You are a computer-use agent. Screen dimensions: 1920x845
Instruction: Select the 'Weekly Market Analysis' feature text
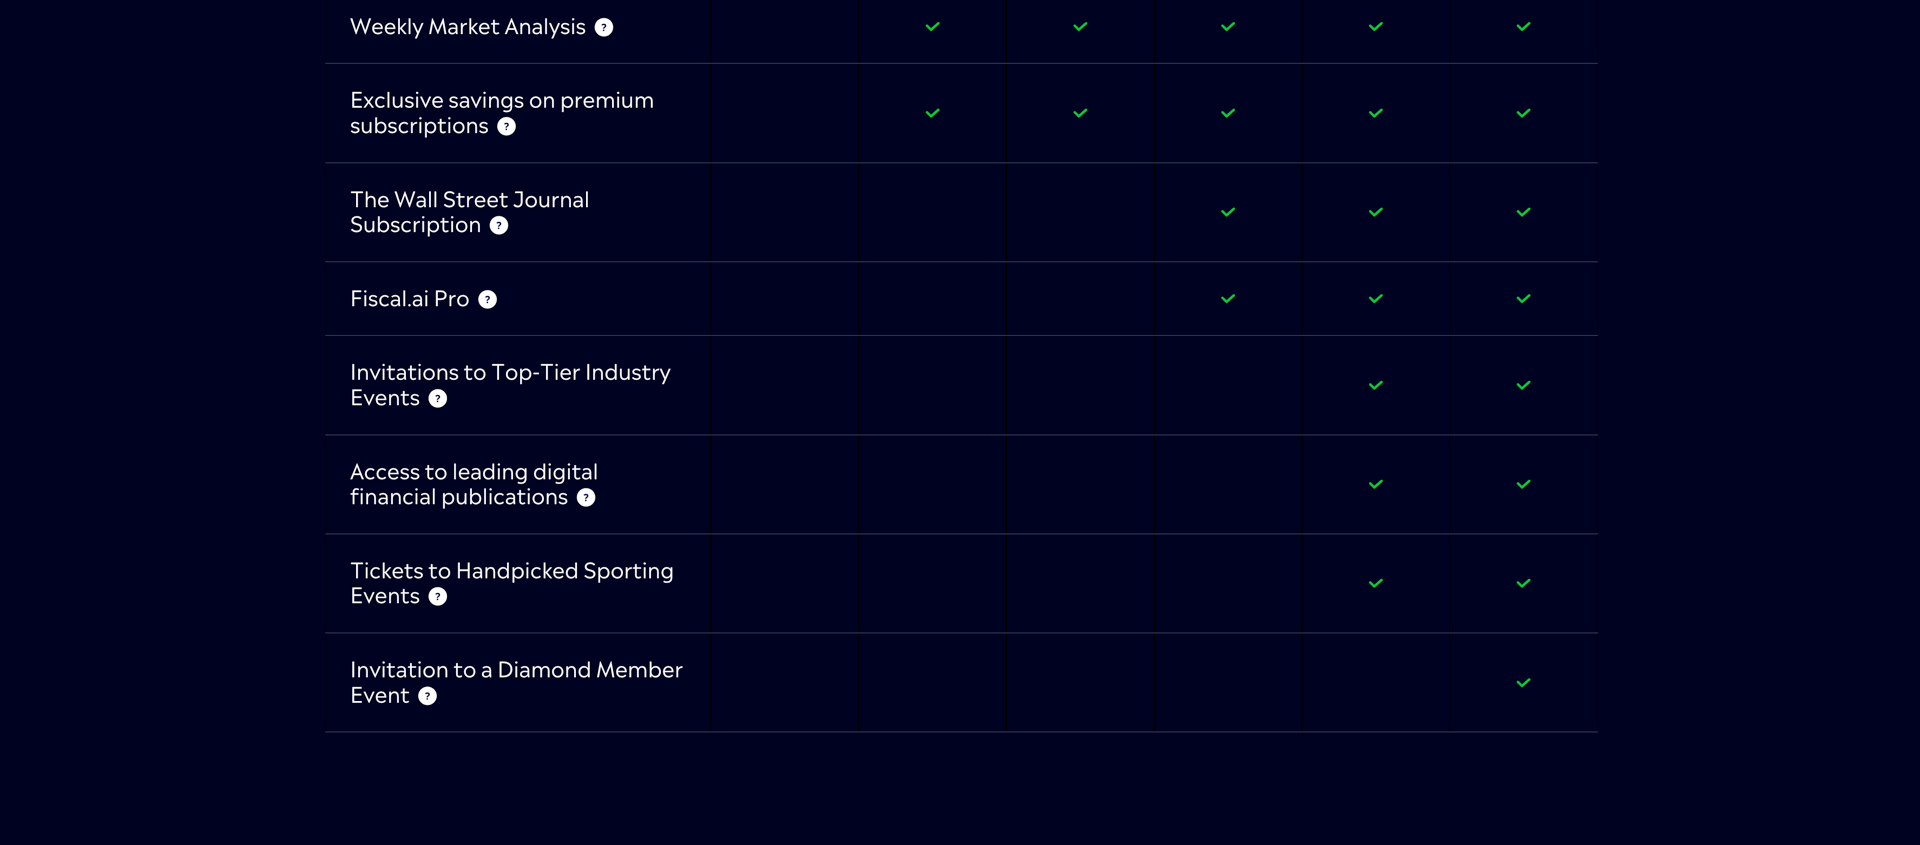[468, 27]
